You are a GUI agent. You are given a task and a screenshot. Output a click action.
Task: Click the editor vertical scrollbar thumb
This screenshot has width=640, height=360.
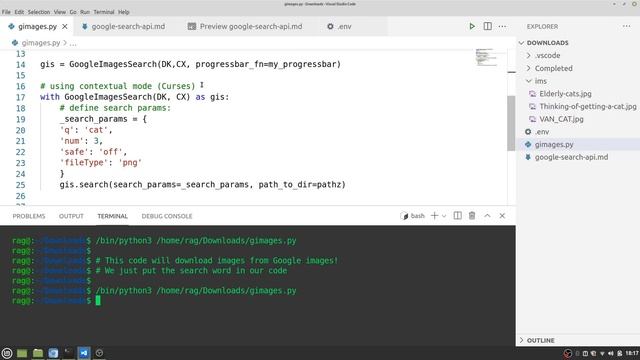point(511,123)
